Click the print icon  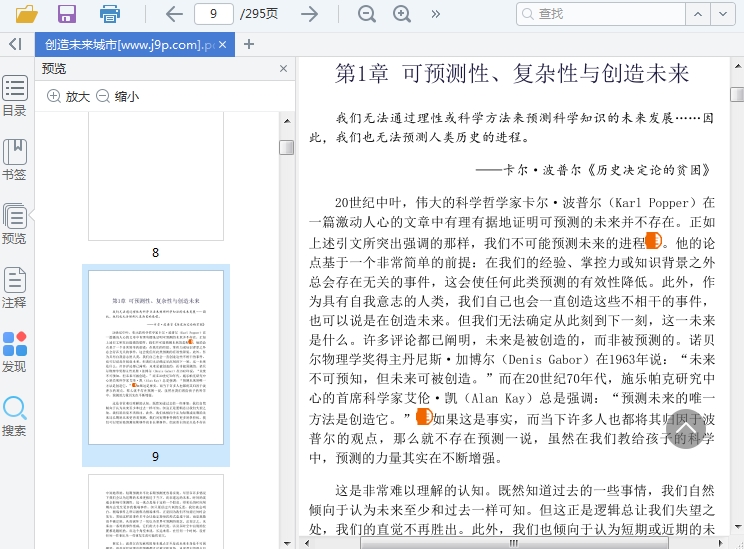[110, 14]
